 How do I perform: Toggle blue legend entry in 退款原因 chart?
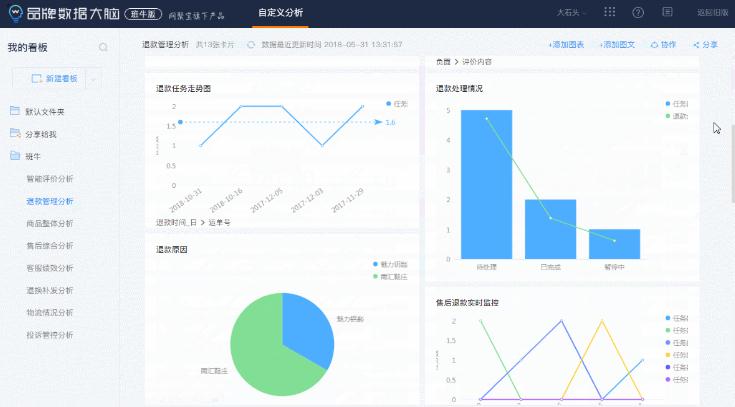[390, 264]
